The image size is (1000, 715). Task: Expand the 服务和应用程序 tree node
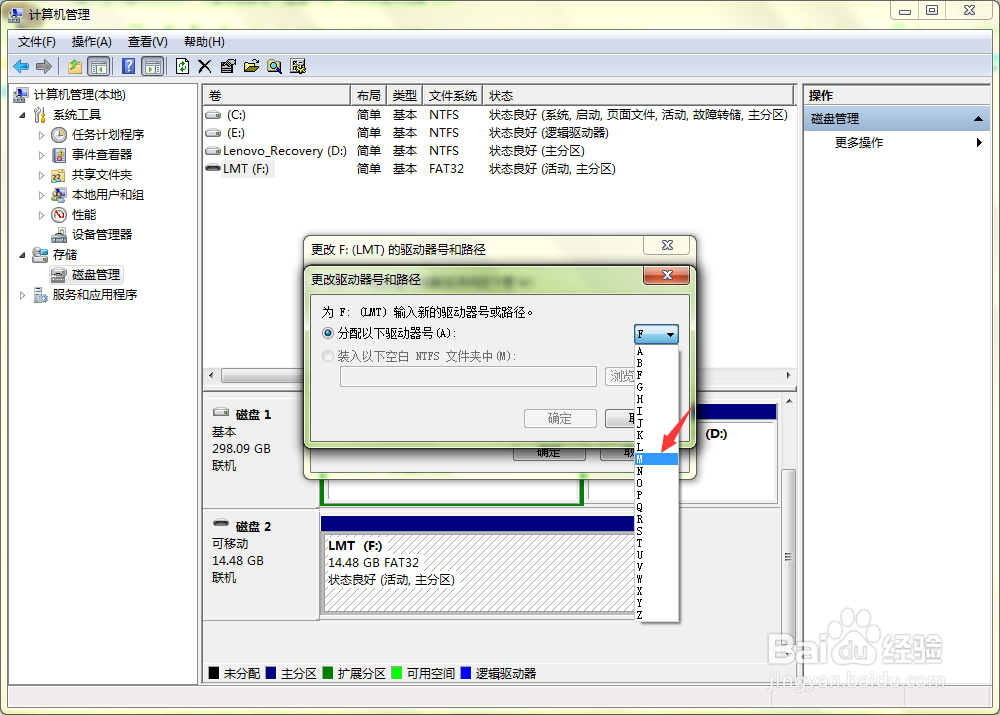pyautogui.click(x=22, y=295)
